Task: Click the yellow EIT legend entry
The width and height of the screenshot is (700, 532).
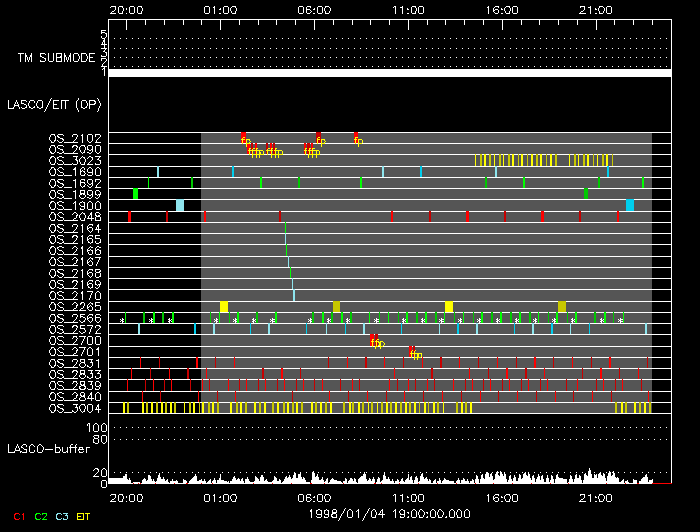Action: tap(83, 517)
